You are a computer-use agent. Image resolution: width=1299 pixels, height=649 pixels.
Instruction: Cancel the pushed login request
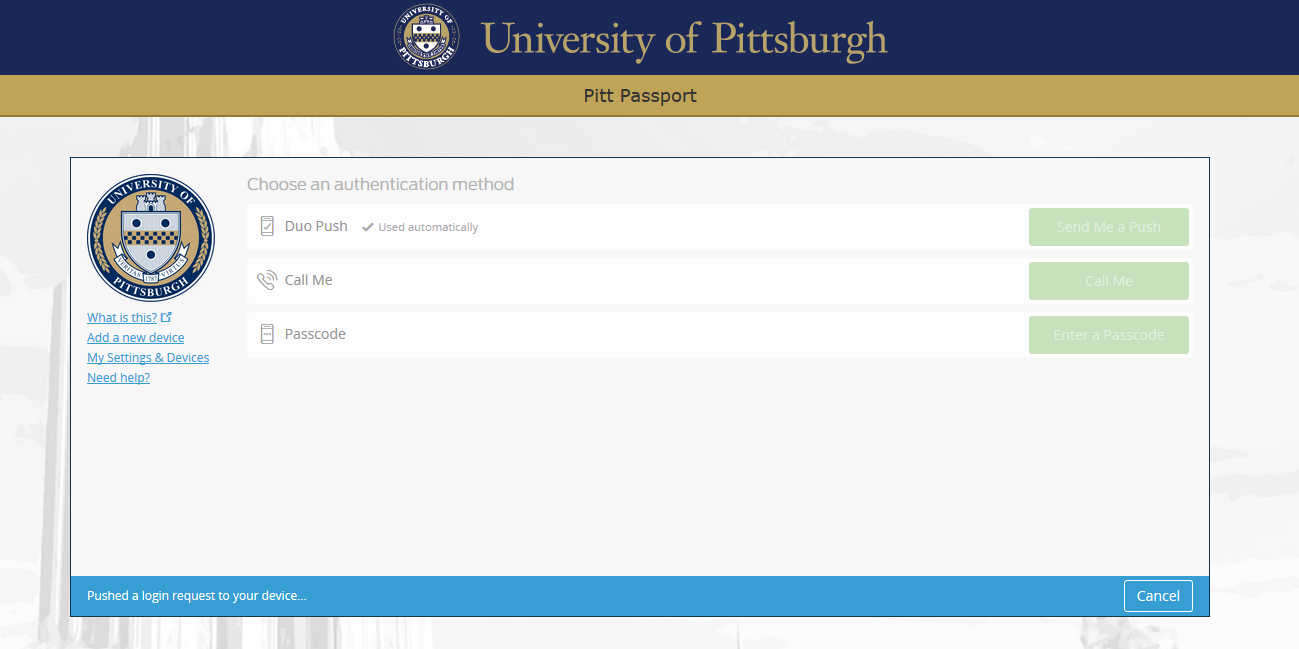click(x=1158, y=596)
